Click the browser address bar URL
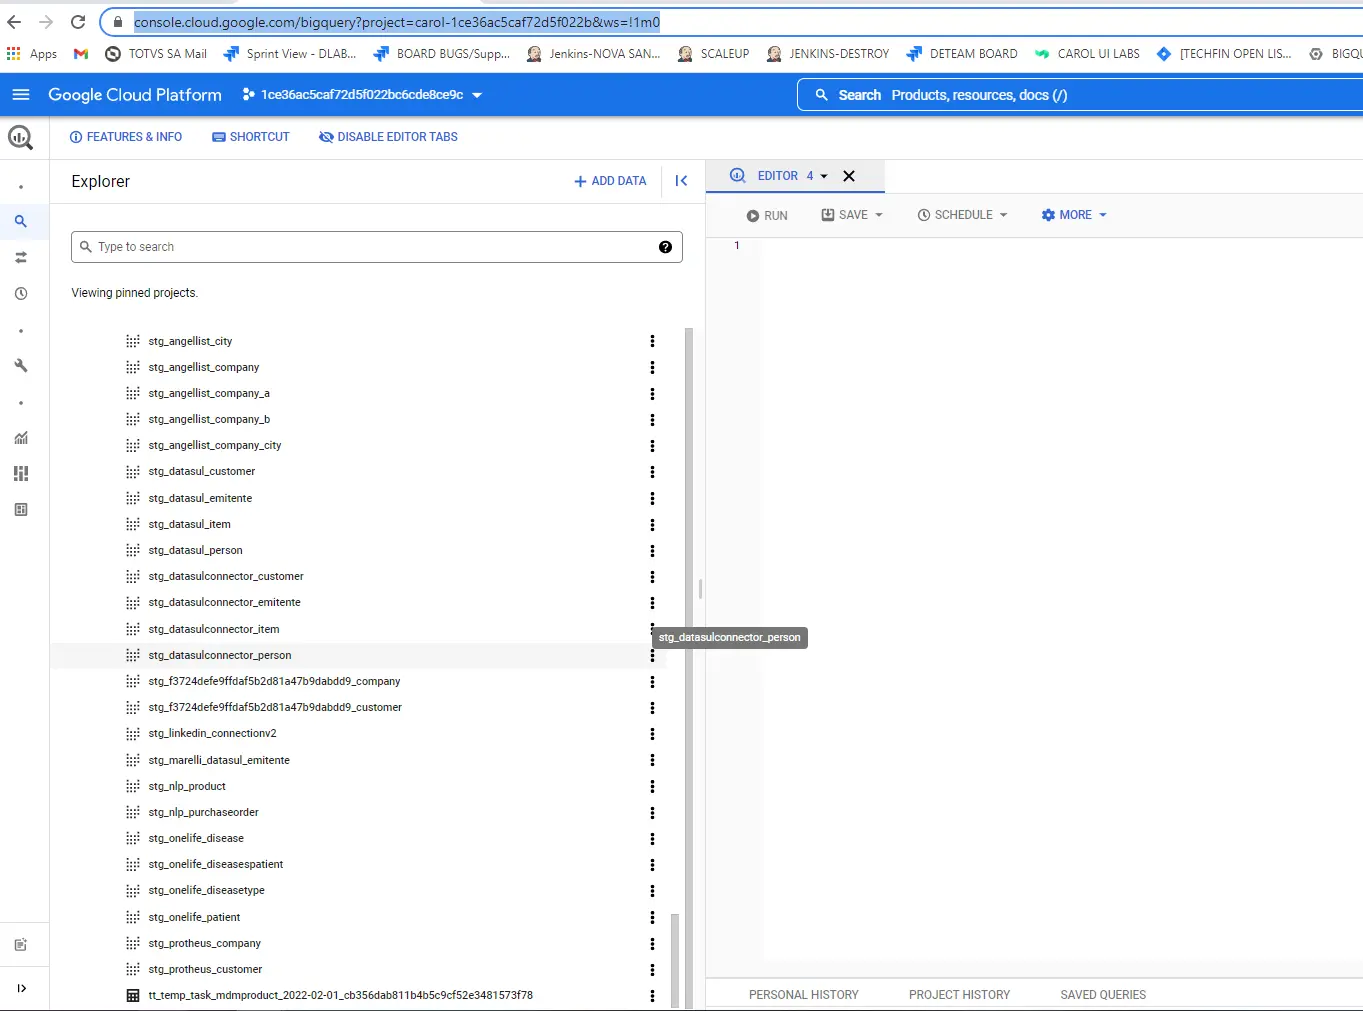 pos(397,22)
